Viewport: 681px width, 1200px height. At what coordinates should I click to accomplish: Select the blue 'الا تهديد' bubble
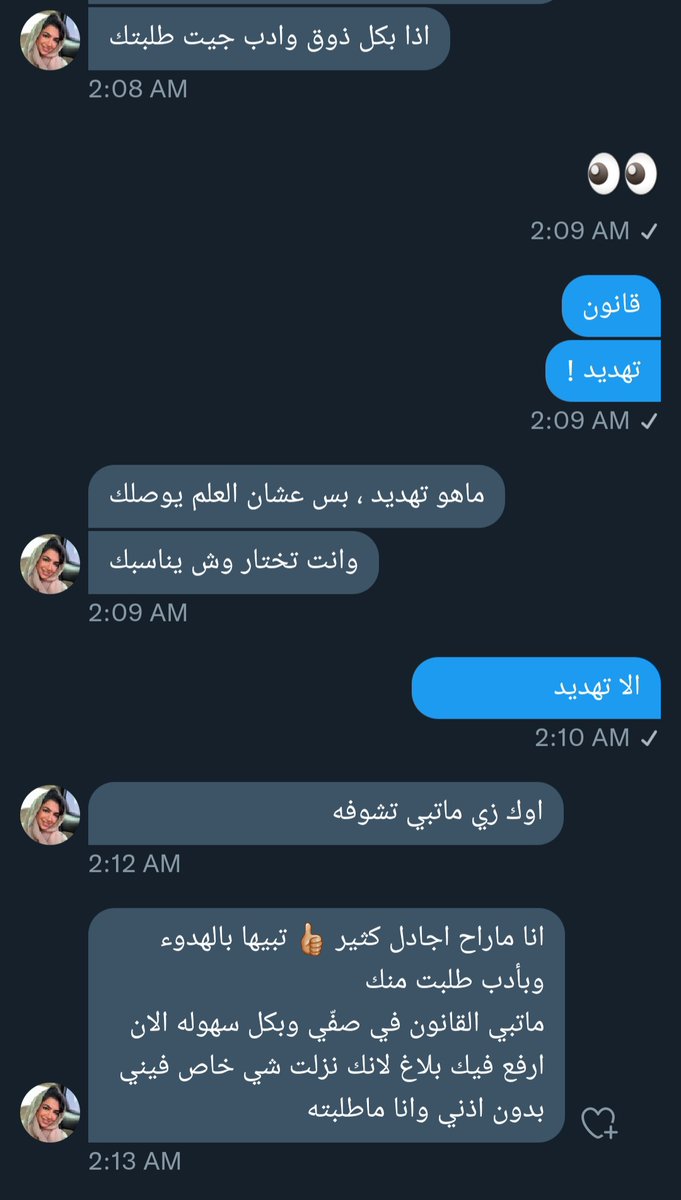coord(536,687)
